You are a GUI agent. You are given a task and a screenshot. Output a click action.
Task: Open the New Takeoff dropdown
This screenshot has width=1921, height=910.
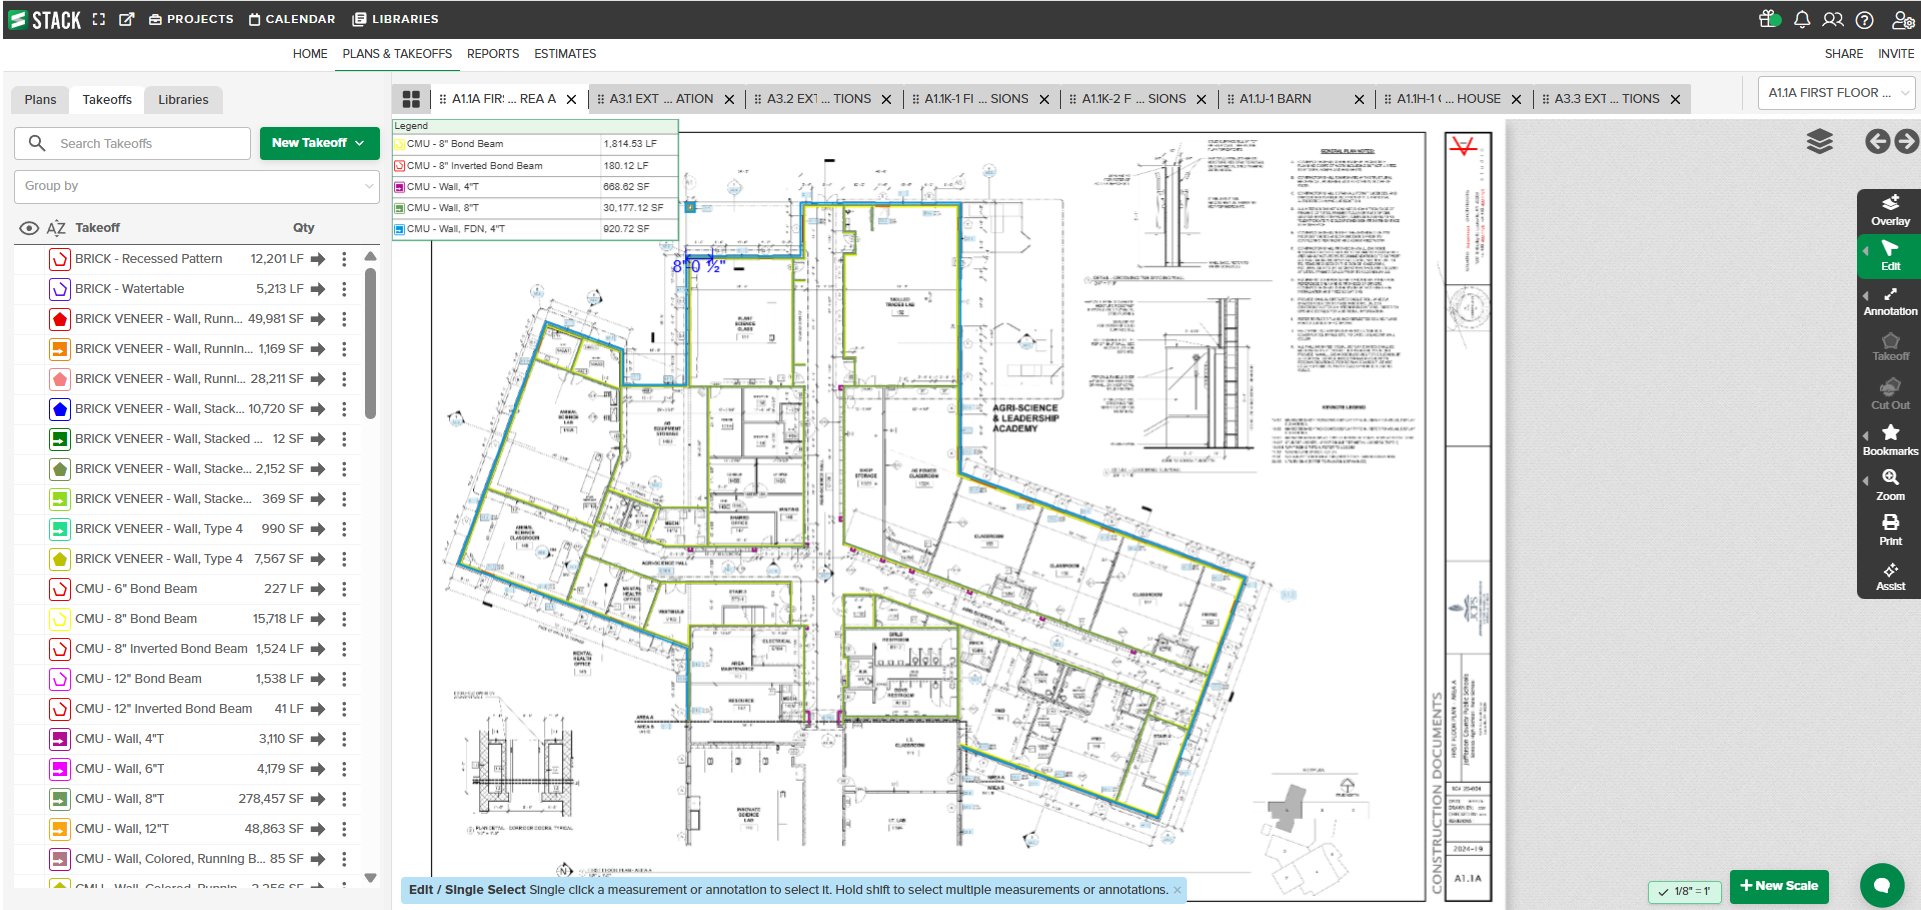(x=318, y=143)
